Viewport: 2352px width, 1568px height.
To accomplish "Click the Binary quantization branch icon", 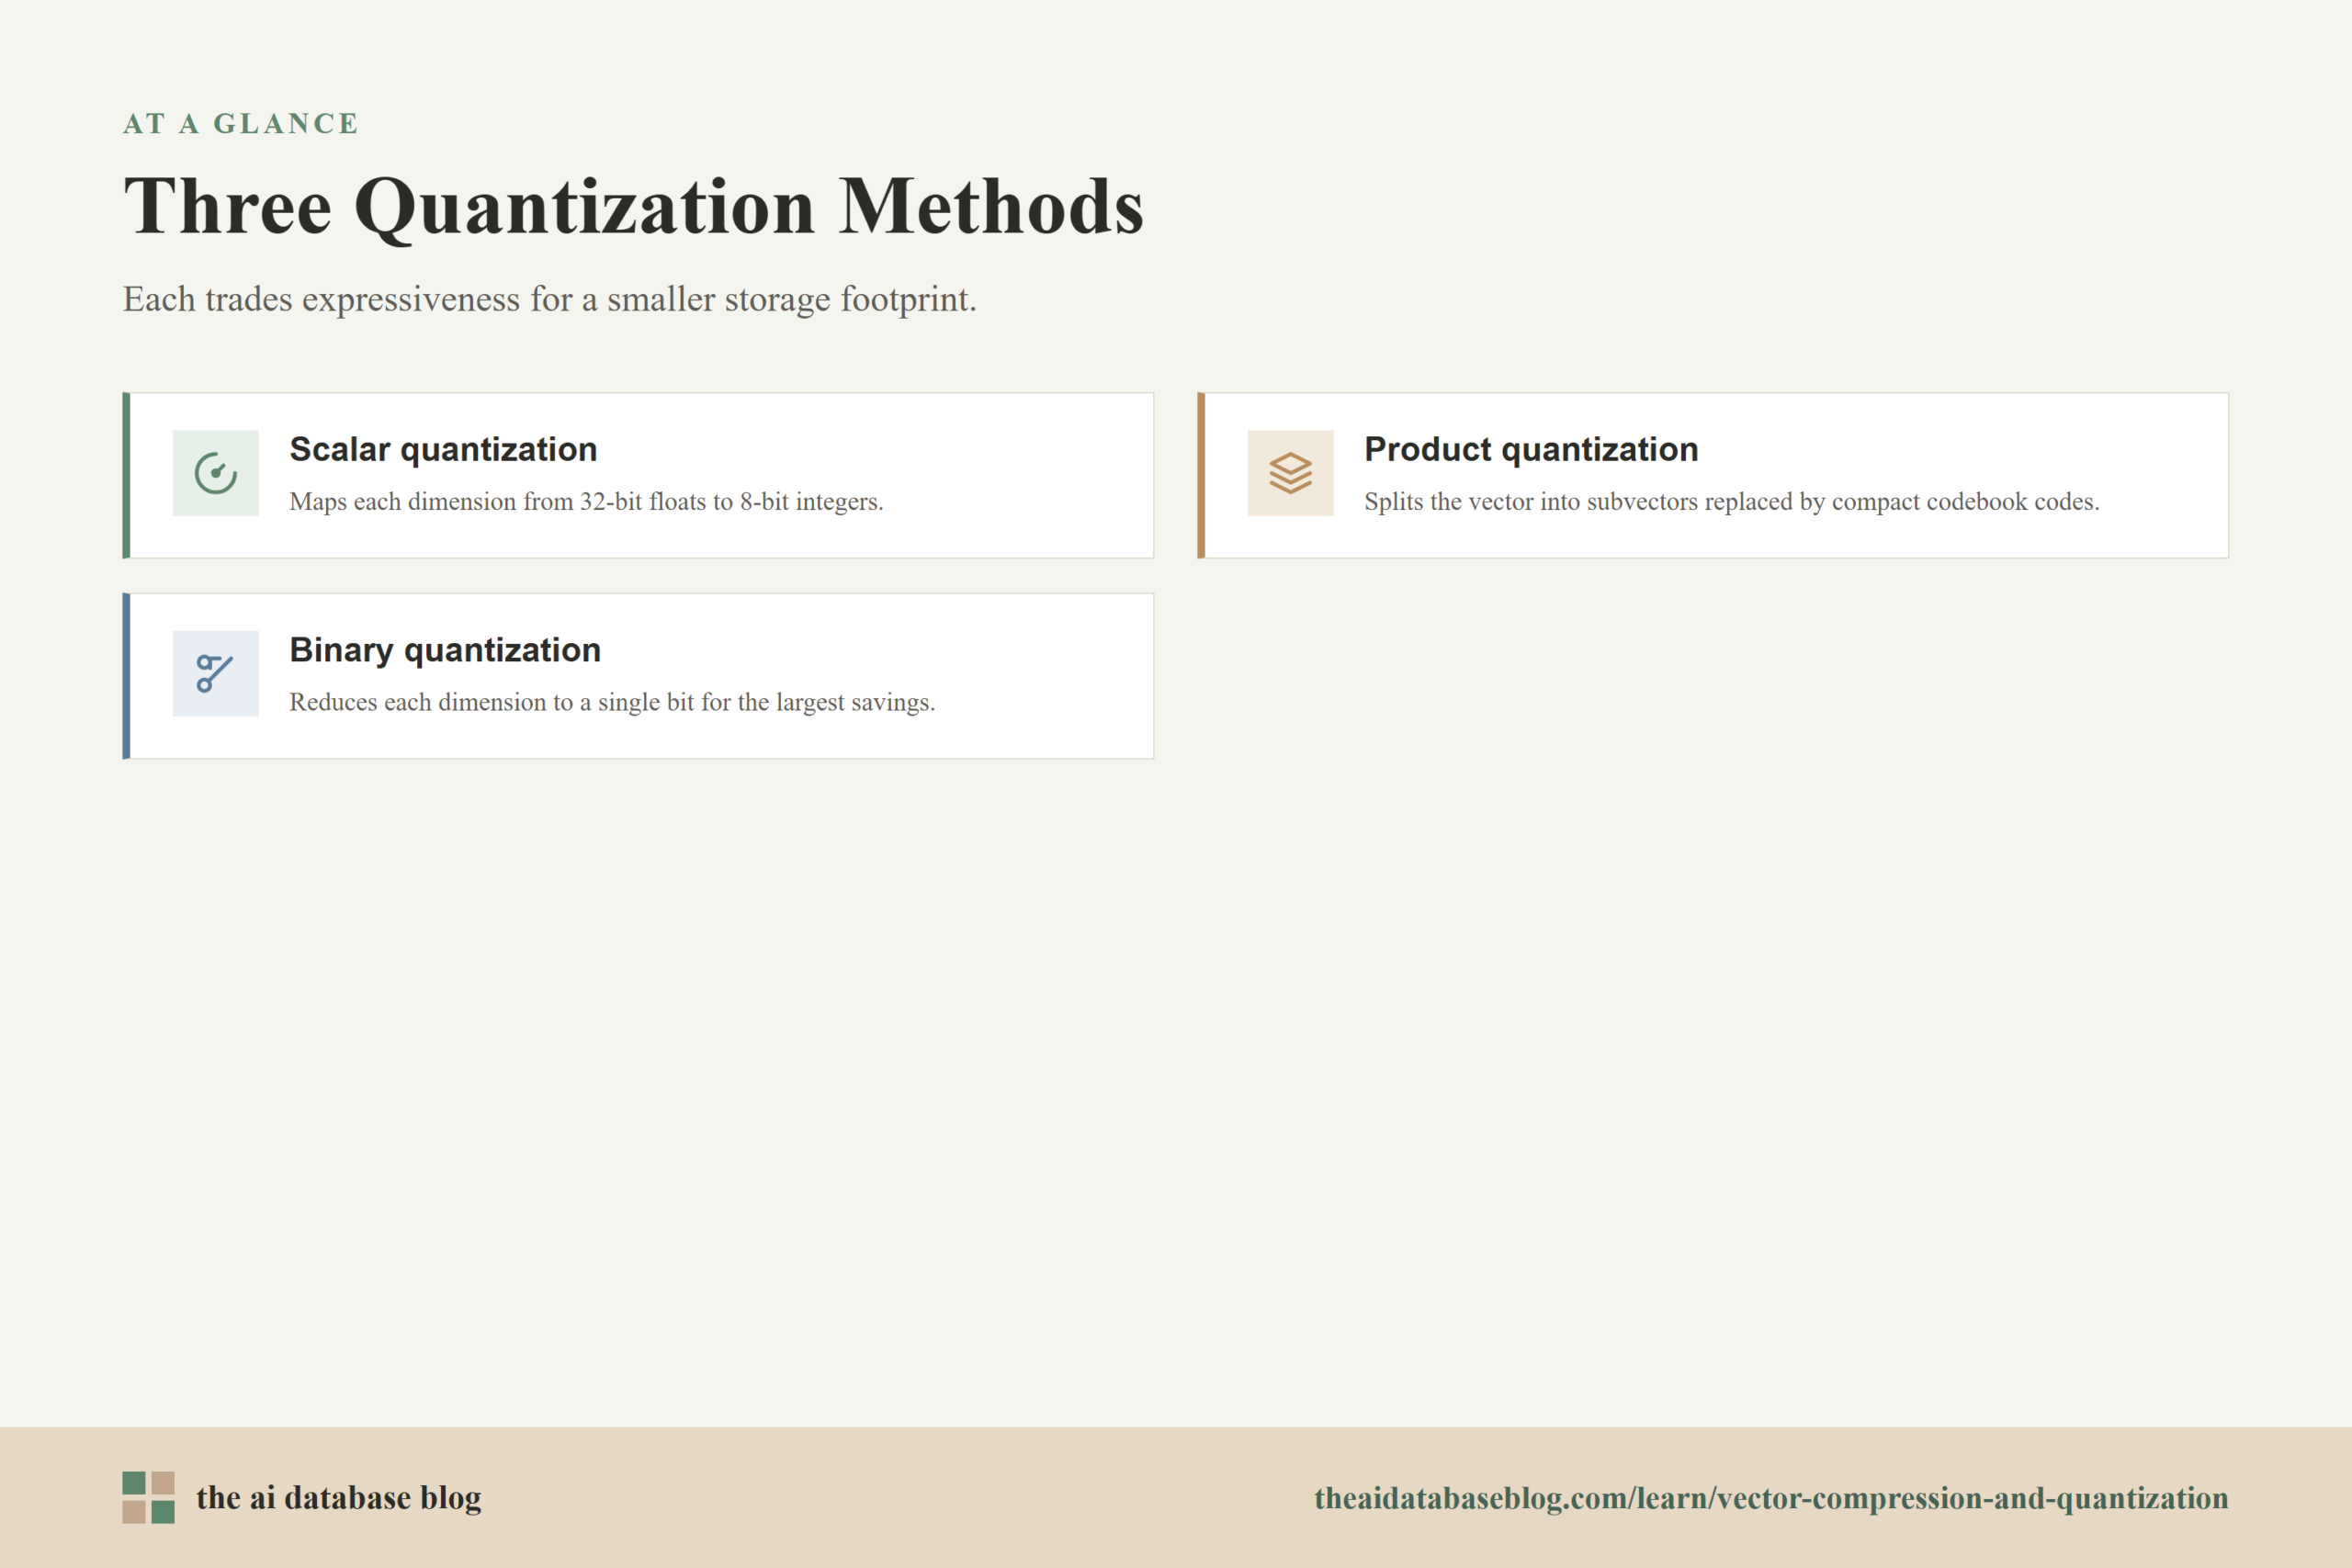I will point(215,673).
